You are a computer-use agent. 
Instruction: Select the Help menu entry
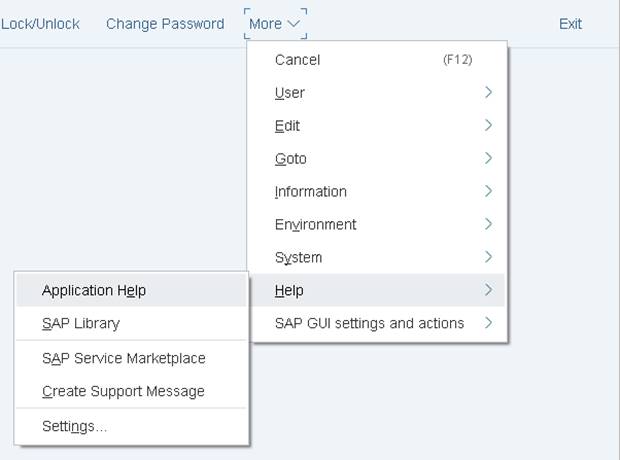[289, 291]
